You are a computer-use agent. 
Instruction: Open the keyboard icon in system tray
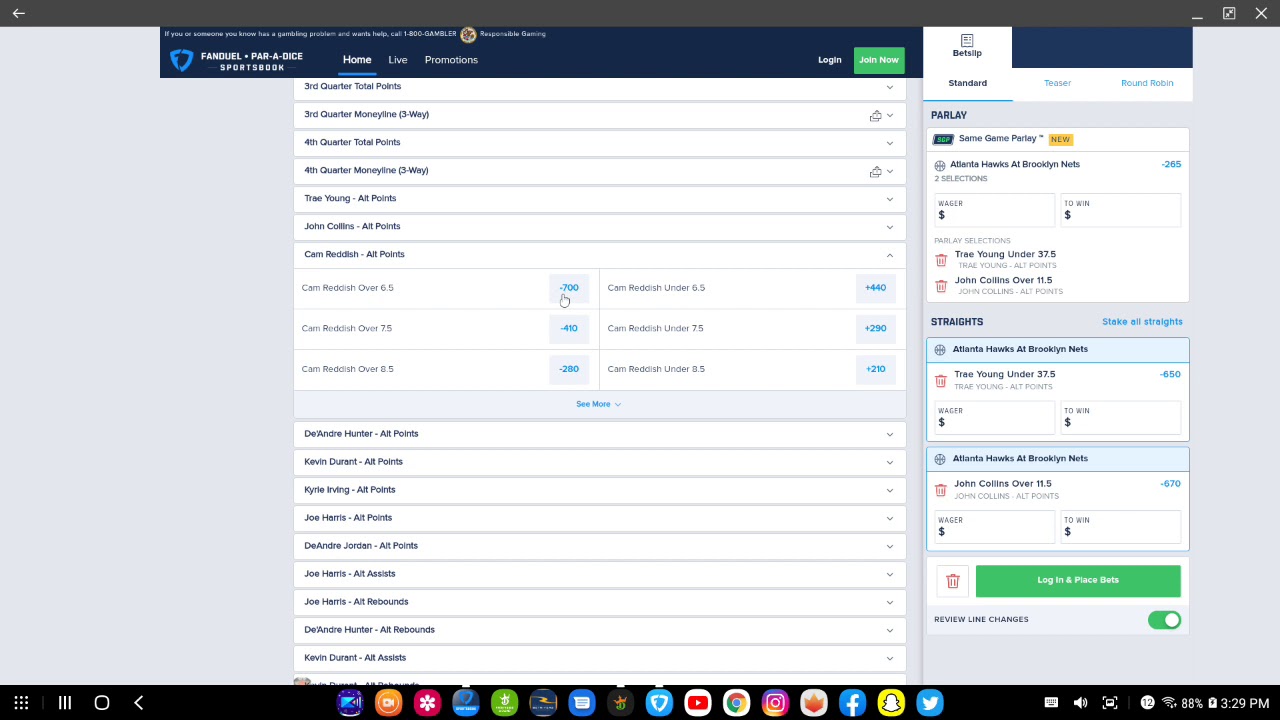[1051, 703]
